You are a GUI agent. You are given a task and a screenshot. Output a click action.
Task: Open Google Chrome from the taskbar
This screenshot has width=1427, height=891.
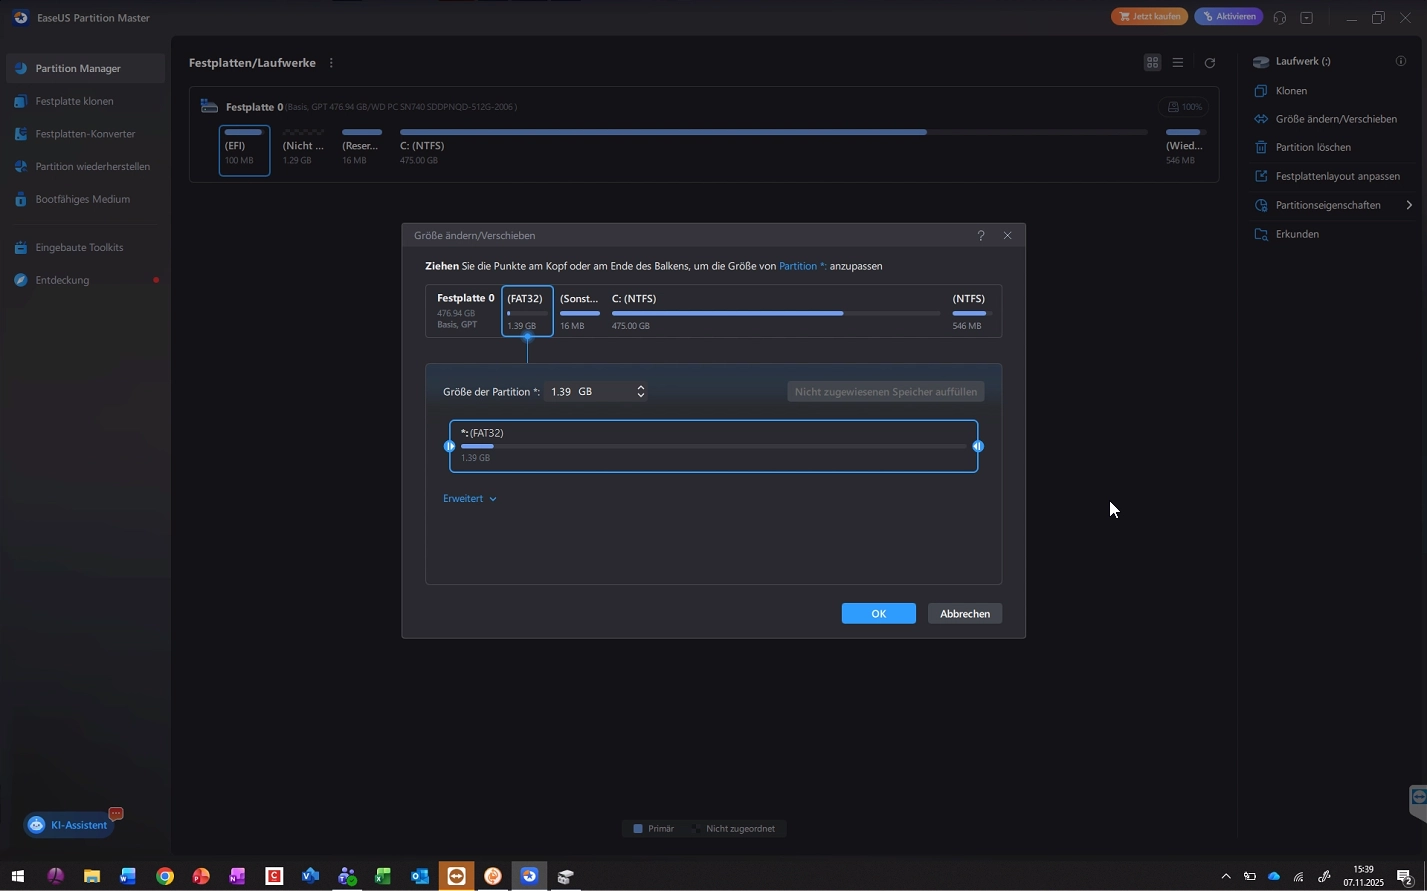(x=164, y=877)
